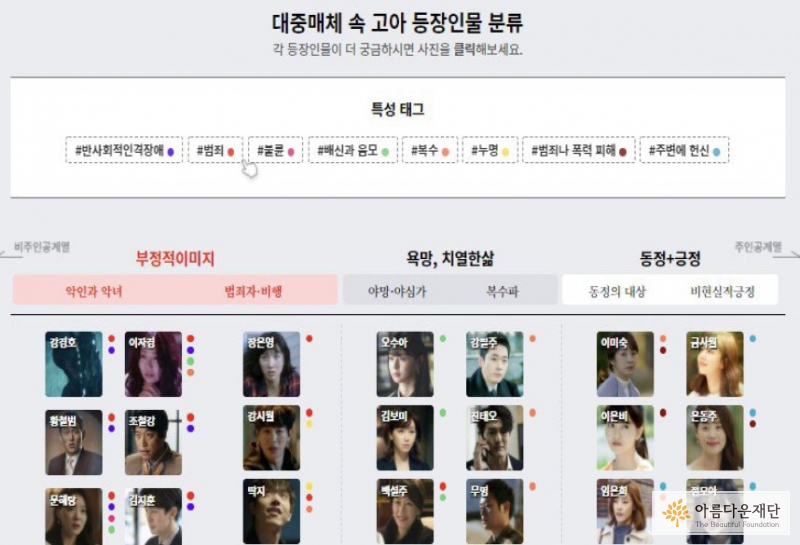
Task: Select the #배신과 음모 tag
Action: pyautogui.click(x=353, y=150)
